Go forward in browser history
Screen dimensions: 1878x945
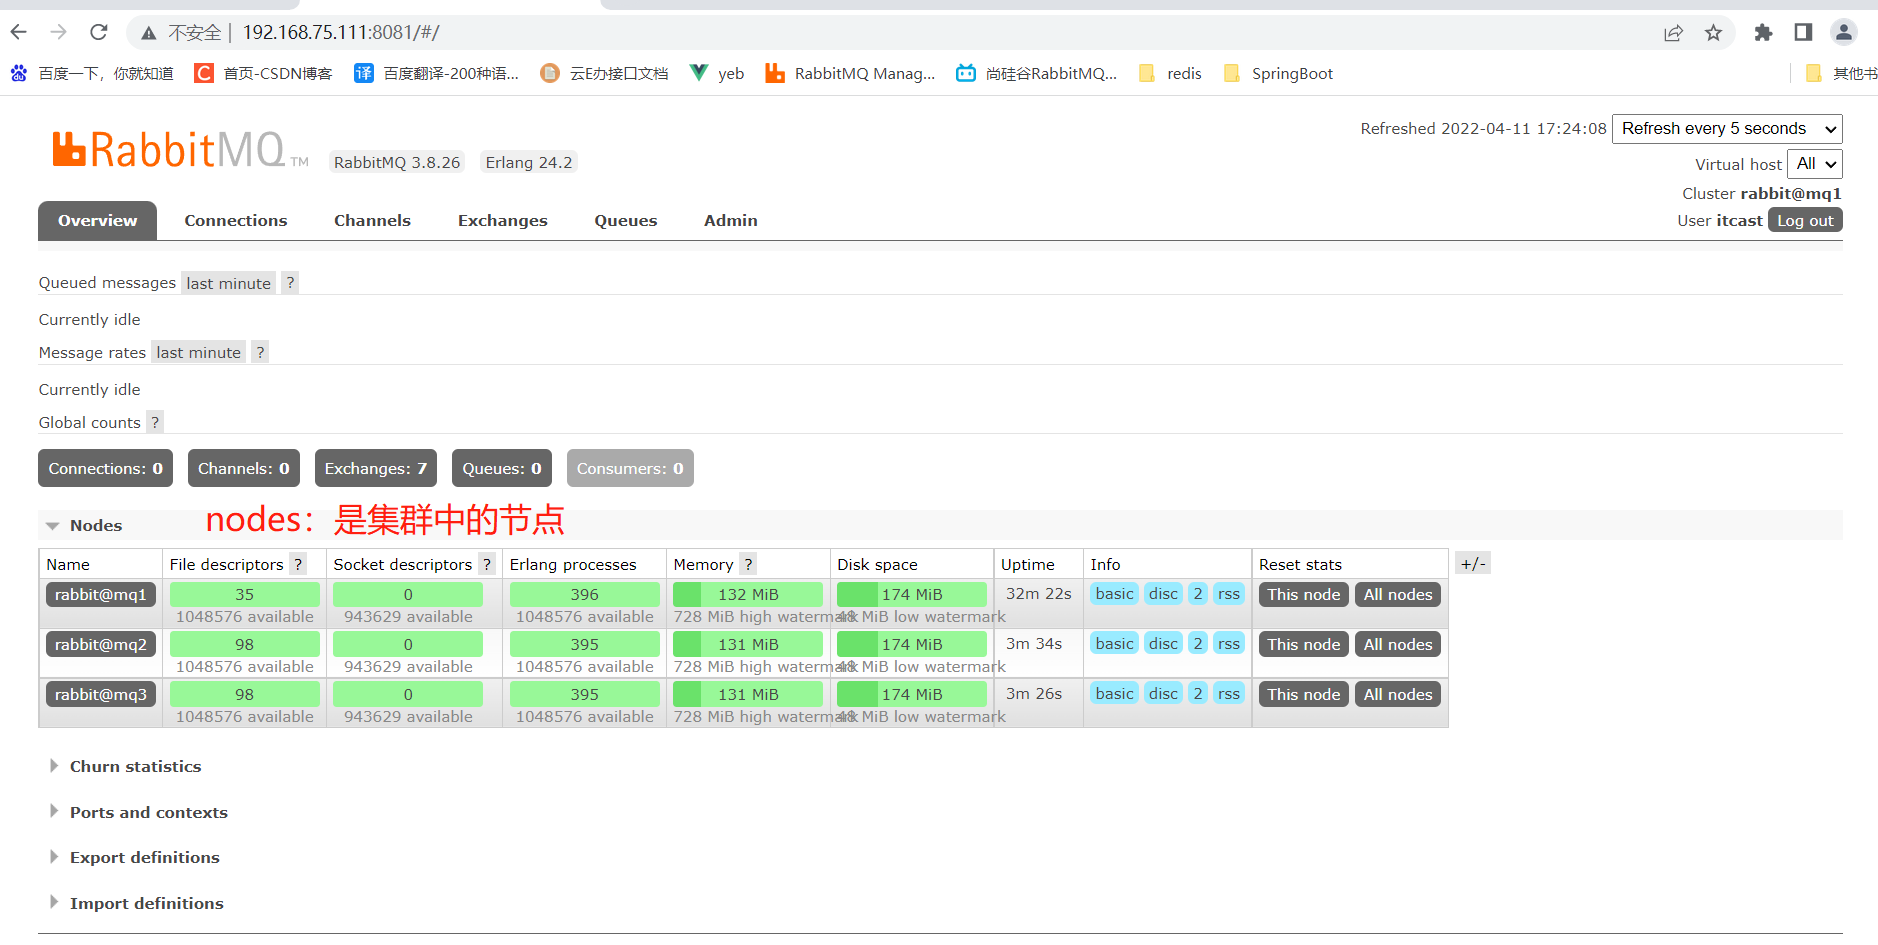pos(59,32)
